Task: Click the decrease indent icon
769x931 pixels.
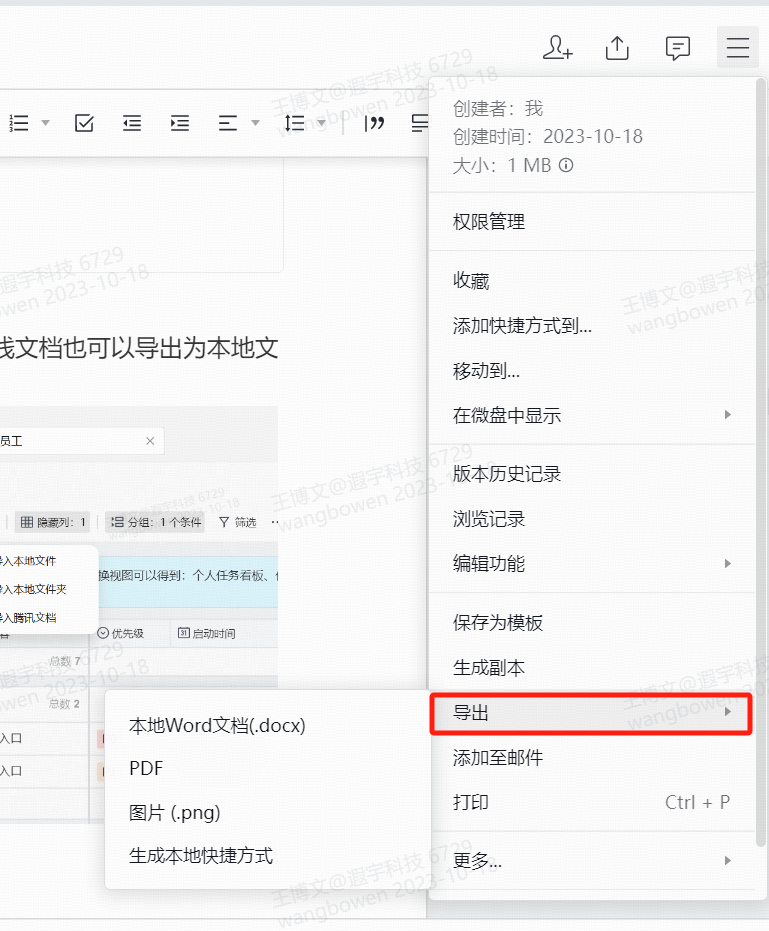Action: [132, 123]
